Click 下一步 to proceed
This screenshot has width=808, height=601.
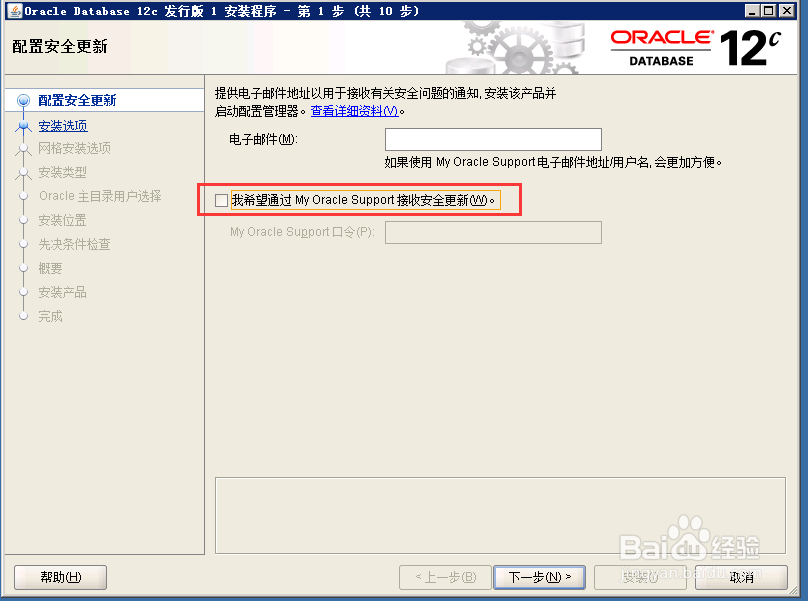point(539,577)
